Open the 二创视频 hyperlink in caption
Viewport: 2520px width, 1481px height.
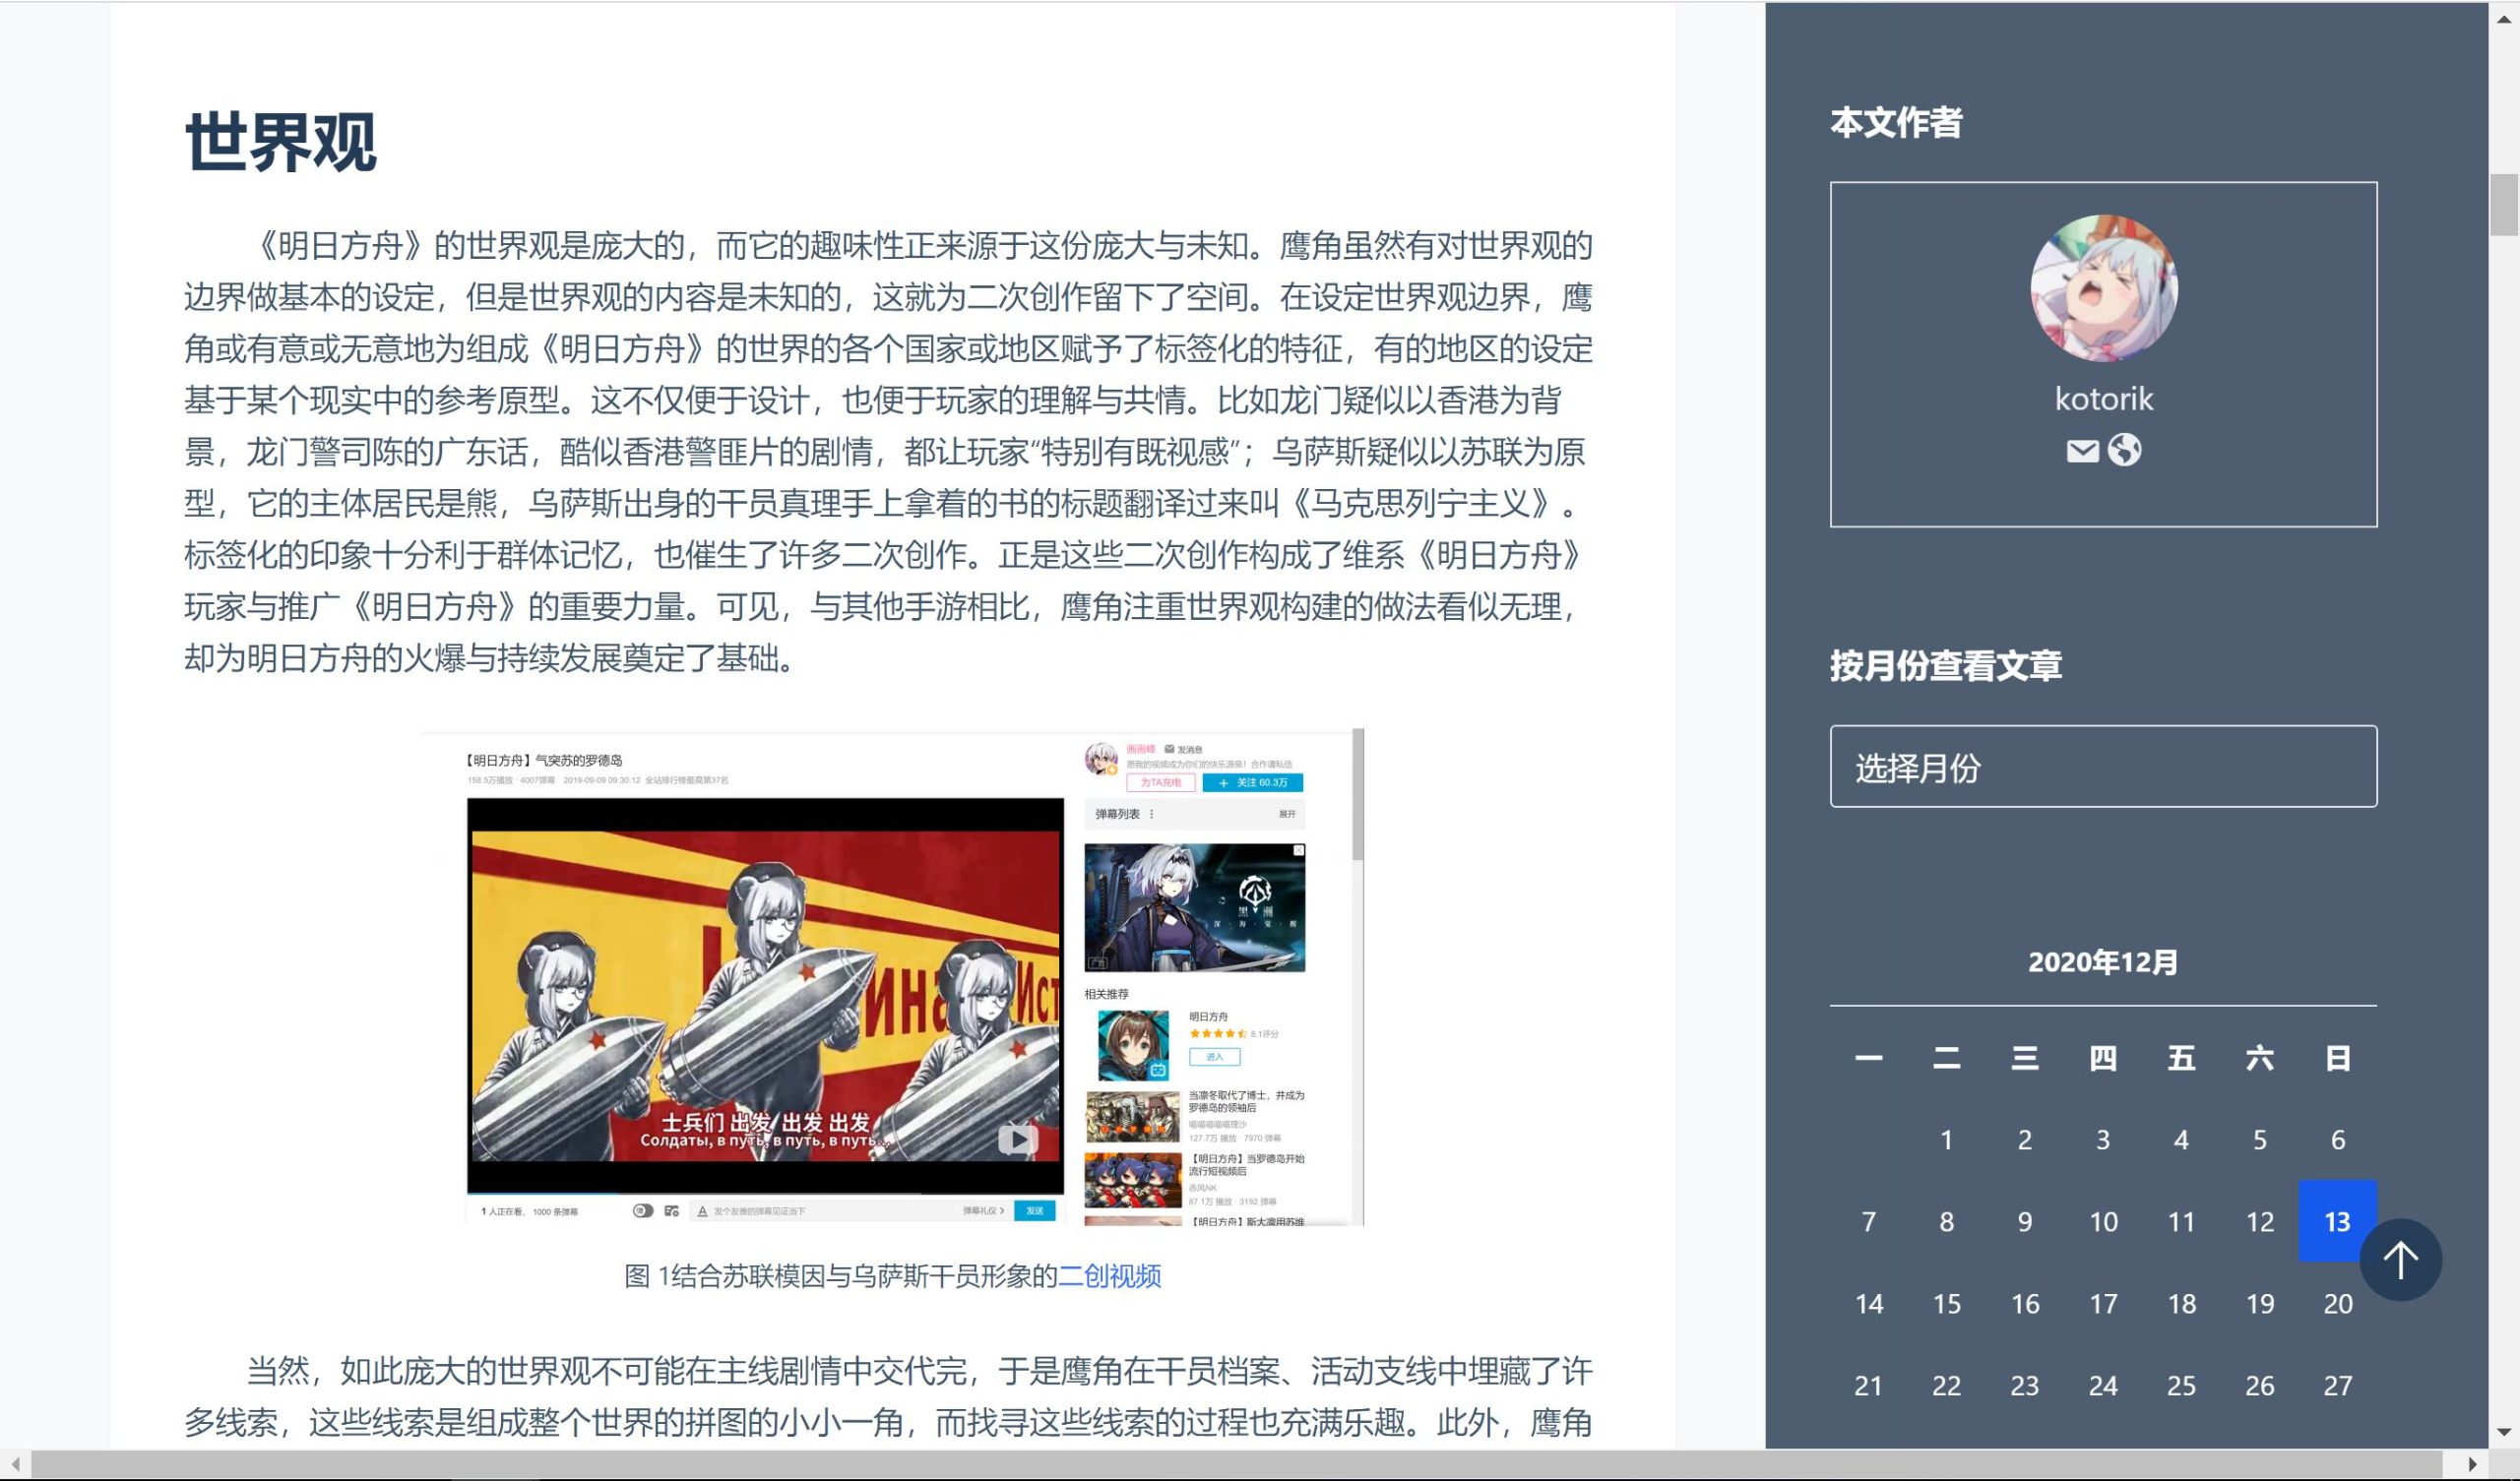tap(1109, 1276)
